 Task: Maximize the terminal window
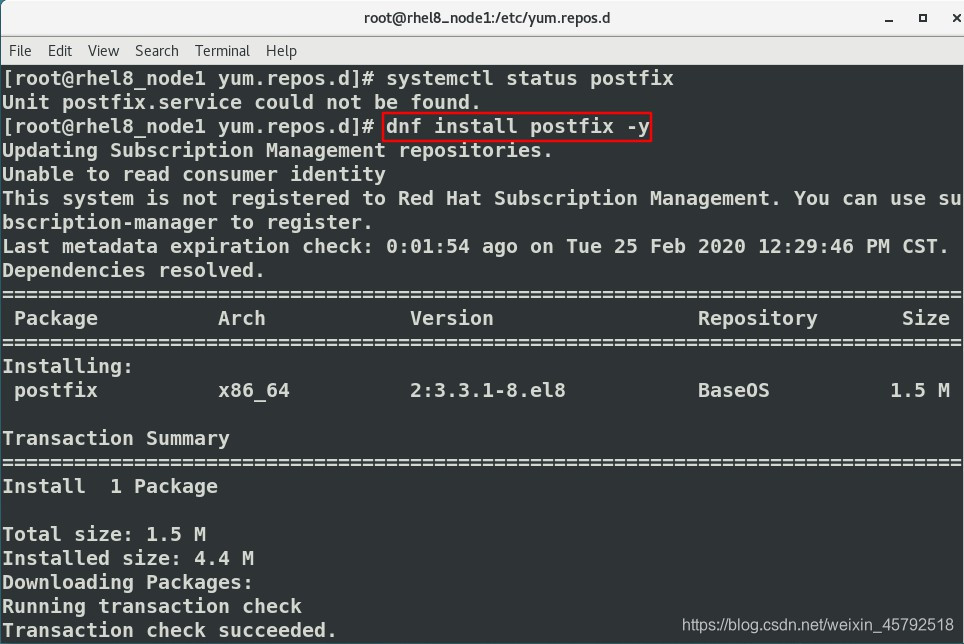(923, 18)
